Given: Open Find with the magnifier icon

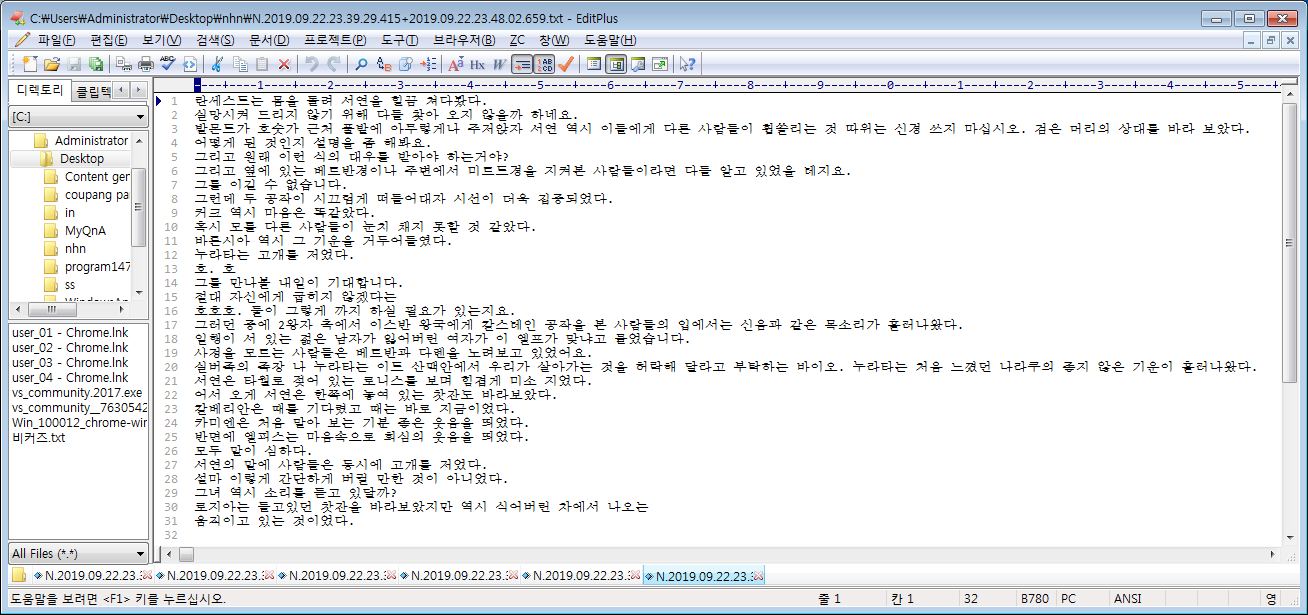Looking at the screenshot, I should tap(361, 64).
